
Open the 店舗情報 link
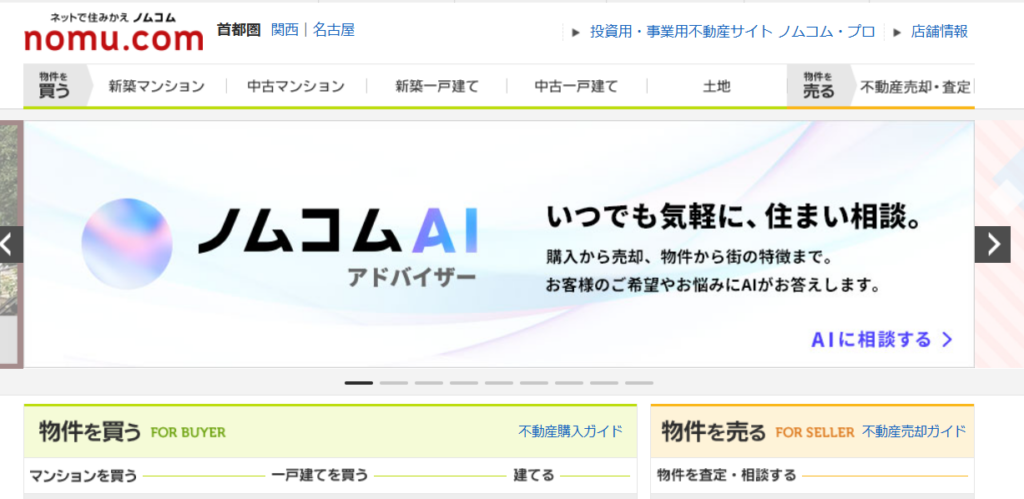[939, 32]
